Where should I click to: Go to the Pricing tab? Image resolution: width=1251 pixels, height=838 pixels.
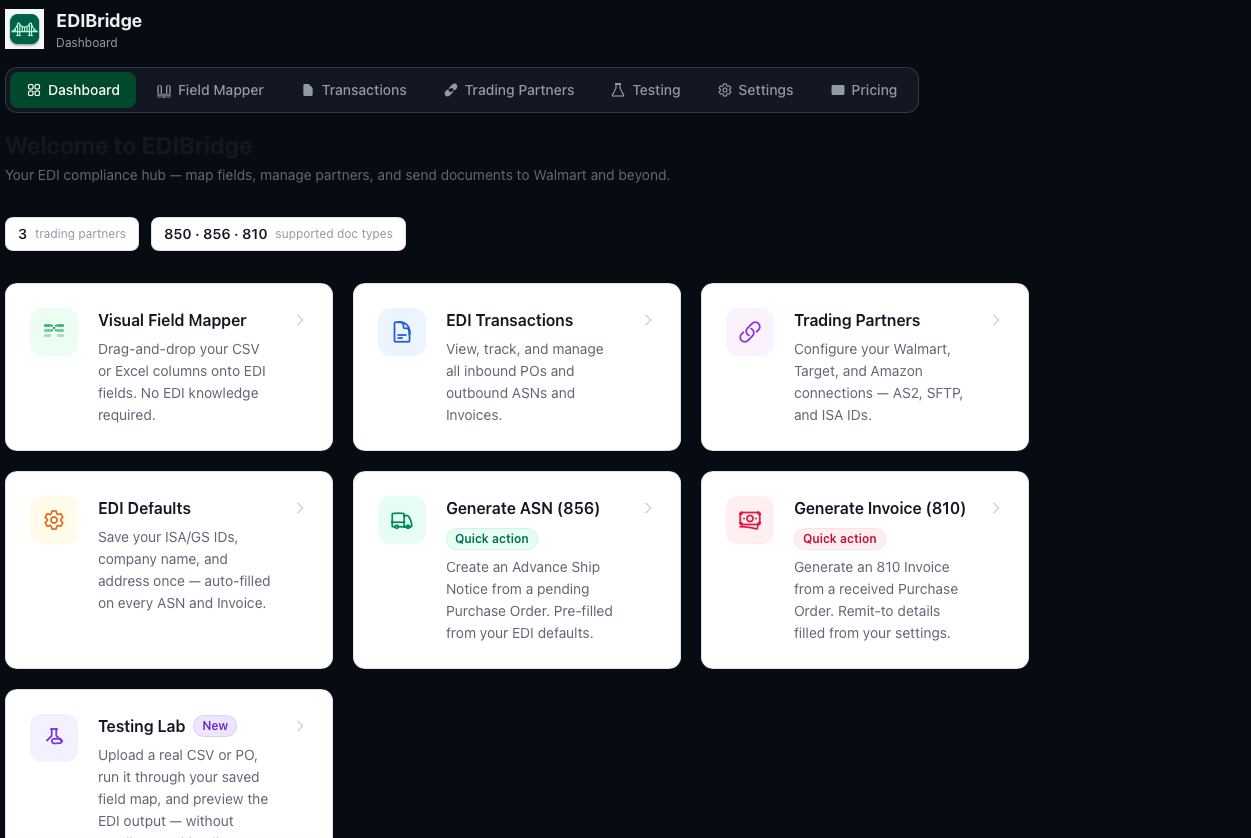coord(864,90)
